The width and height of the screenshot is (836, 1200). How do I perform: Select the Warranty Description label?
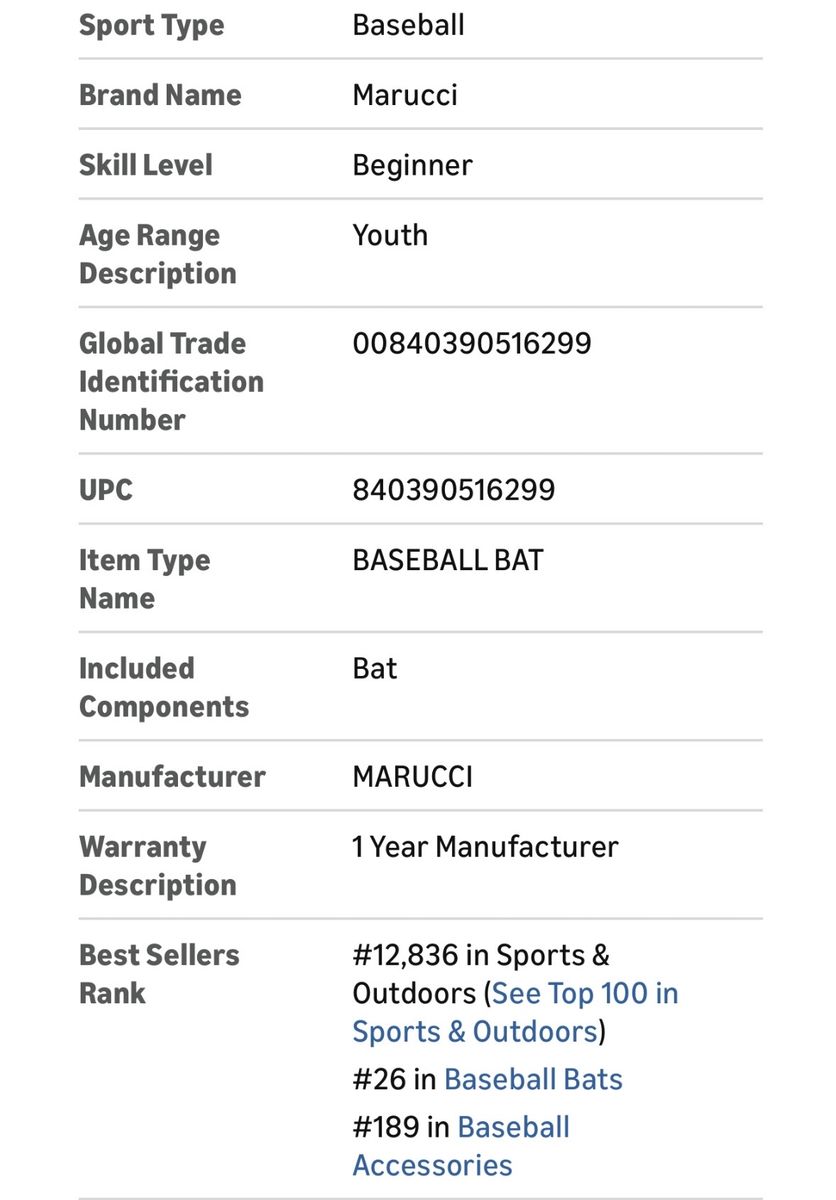point(157,866)
